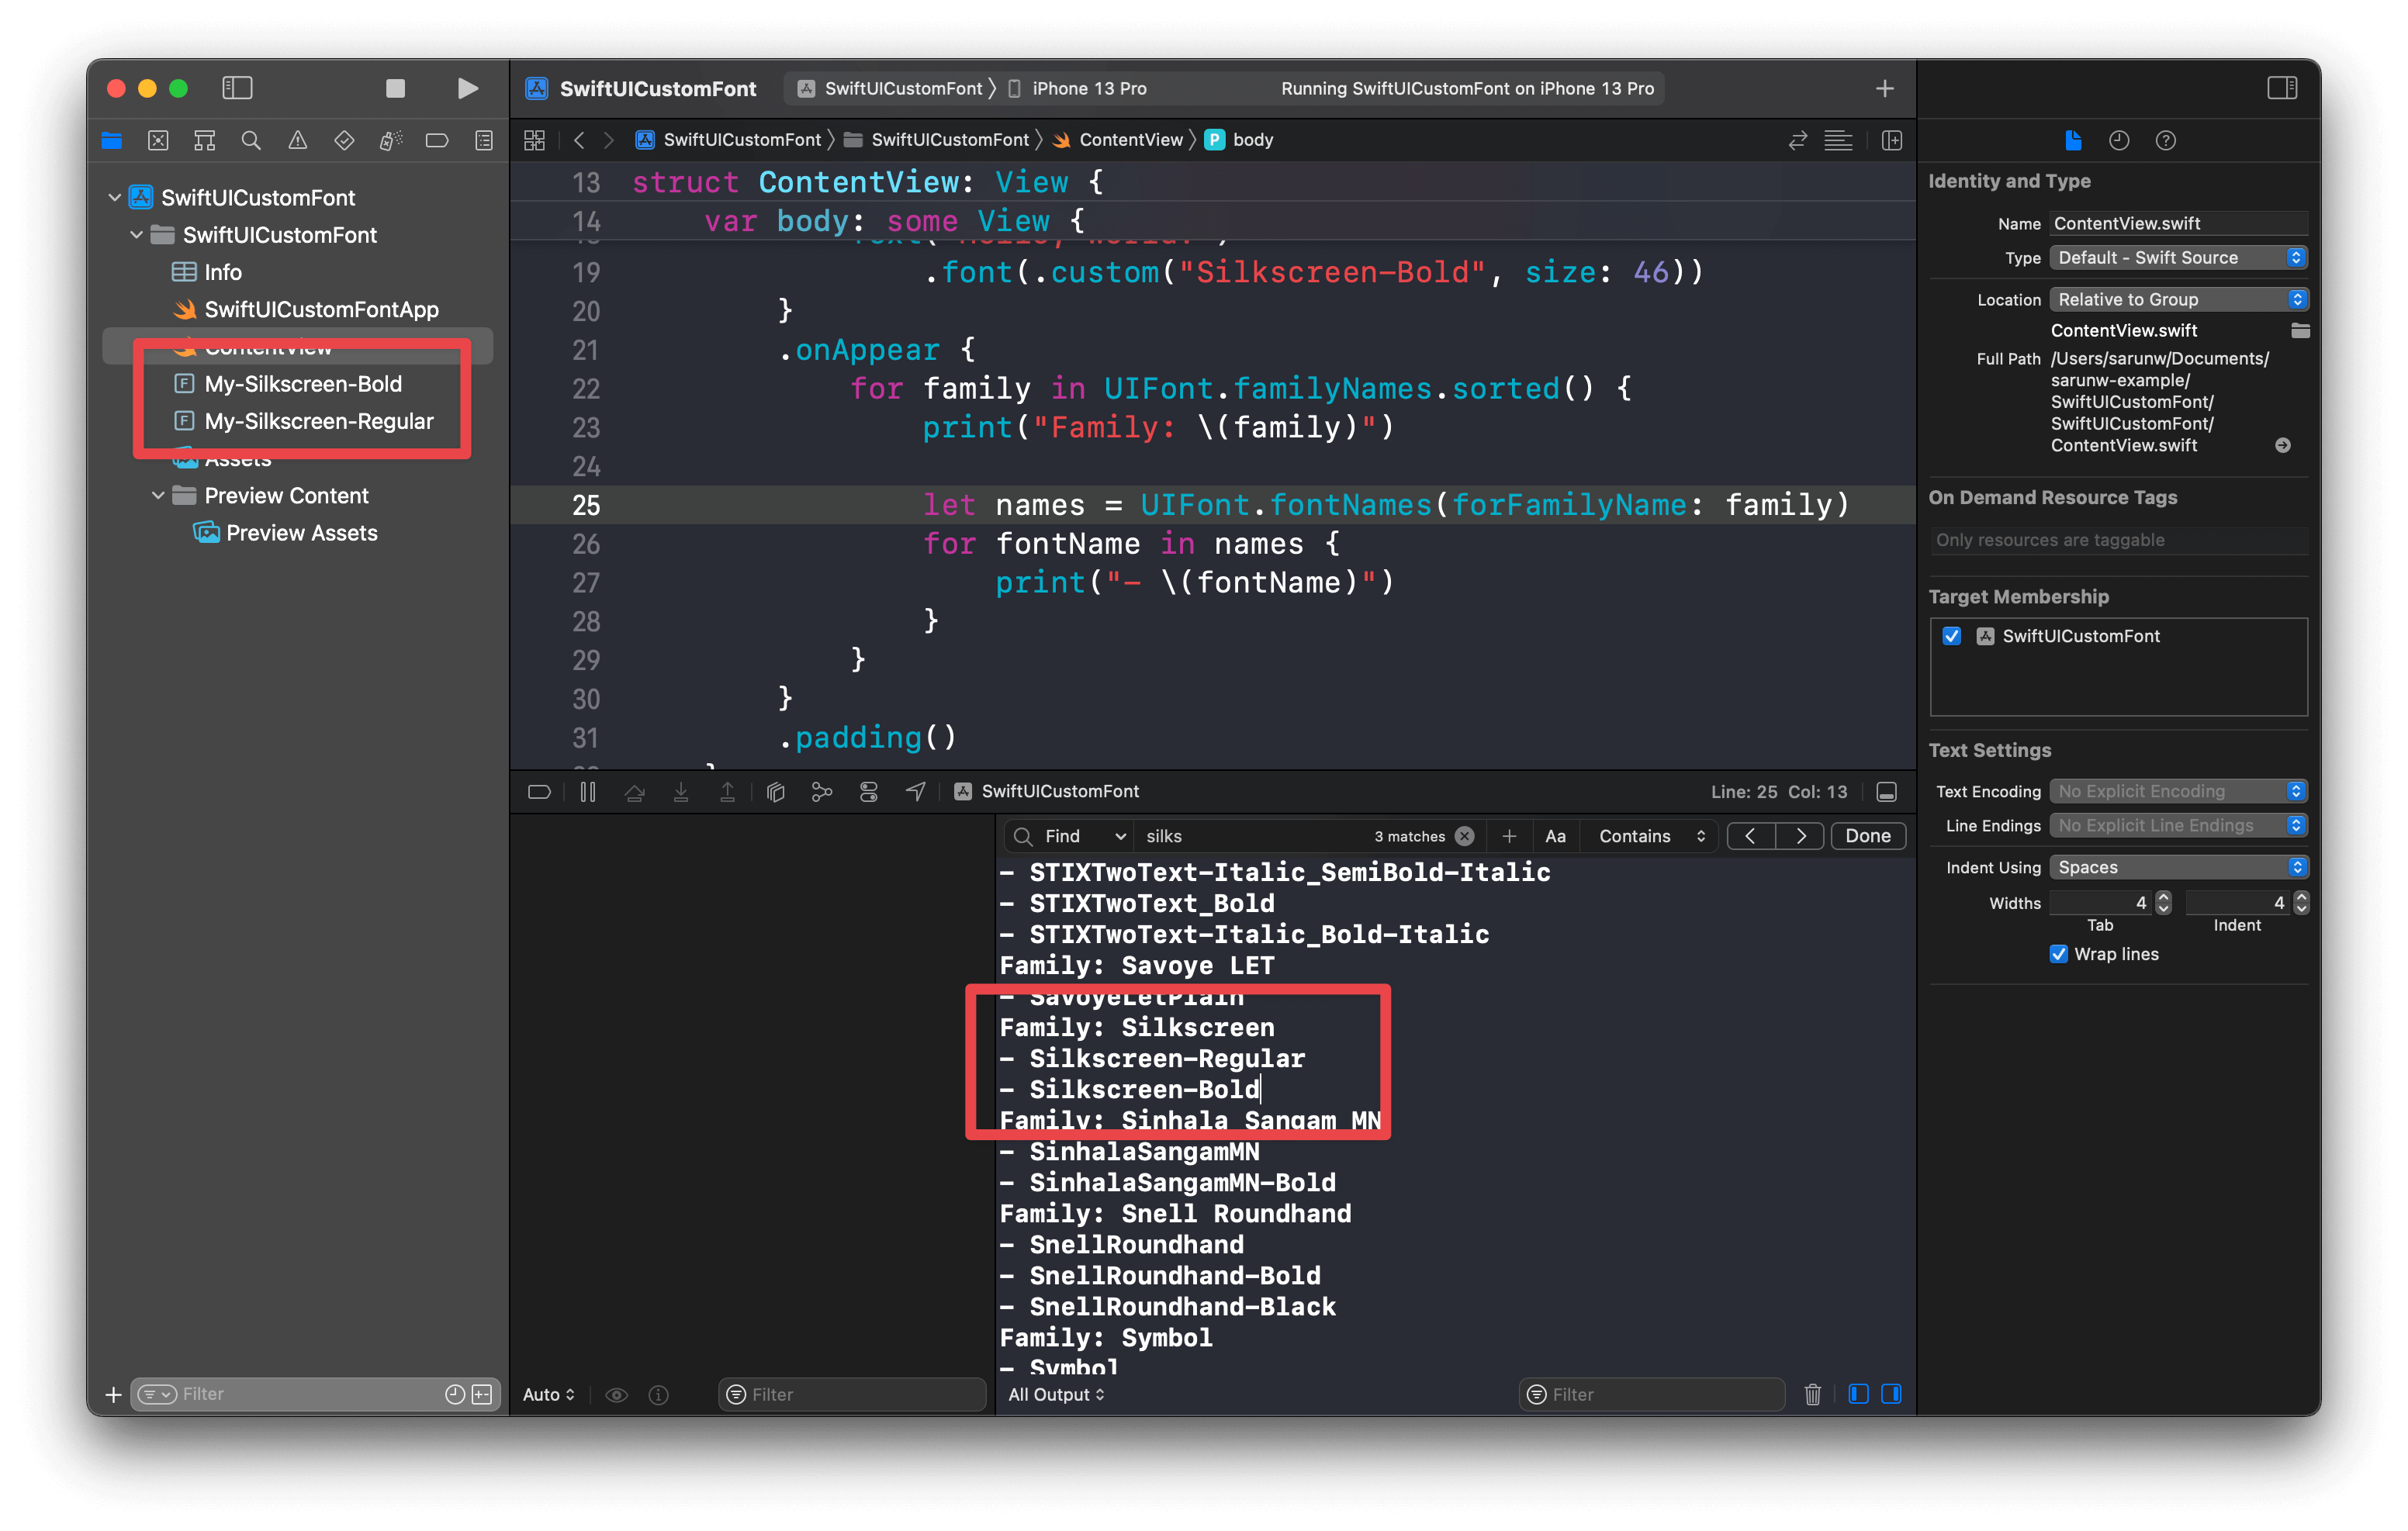
Task: Click the Run (play) button
Action: [467, 88]
